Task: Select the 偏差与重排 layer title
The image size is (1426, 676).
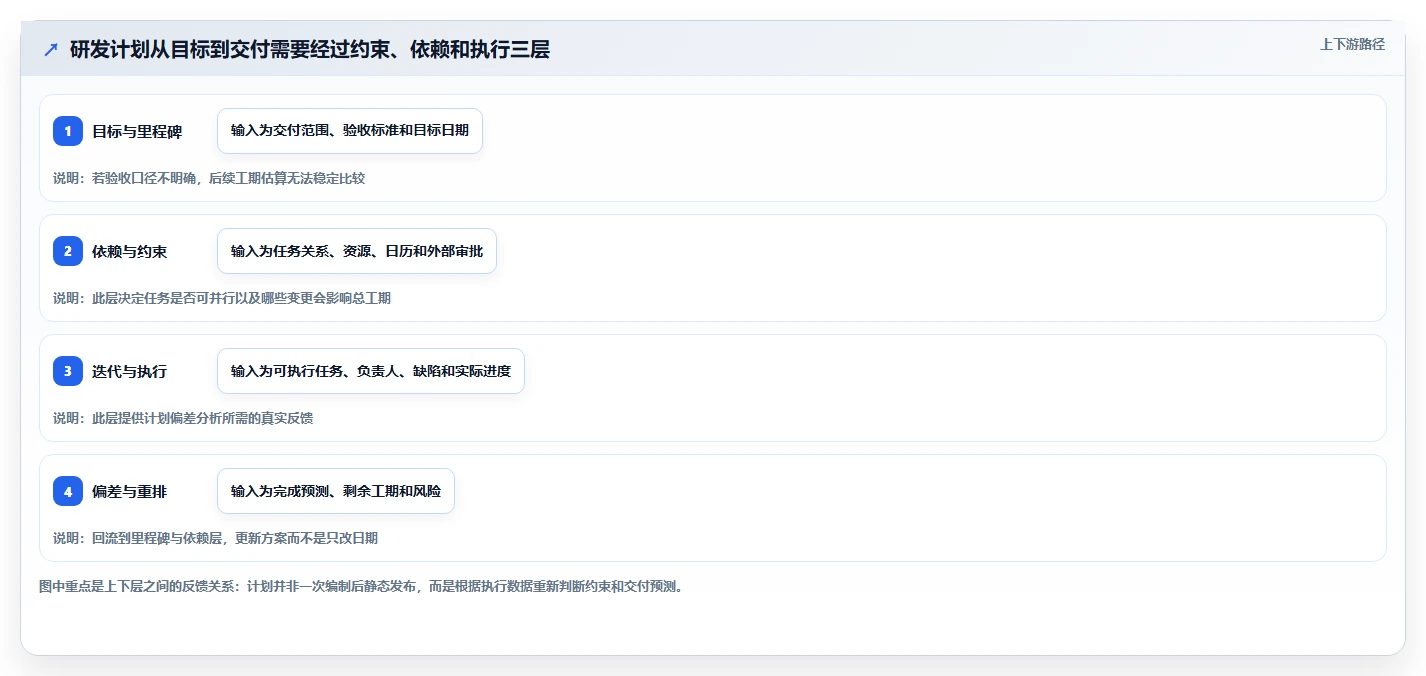Action: (130, 491)
